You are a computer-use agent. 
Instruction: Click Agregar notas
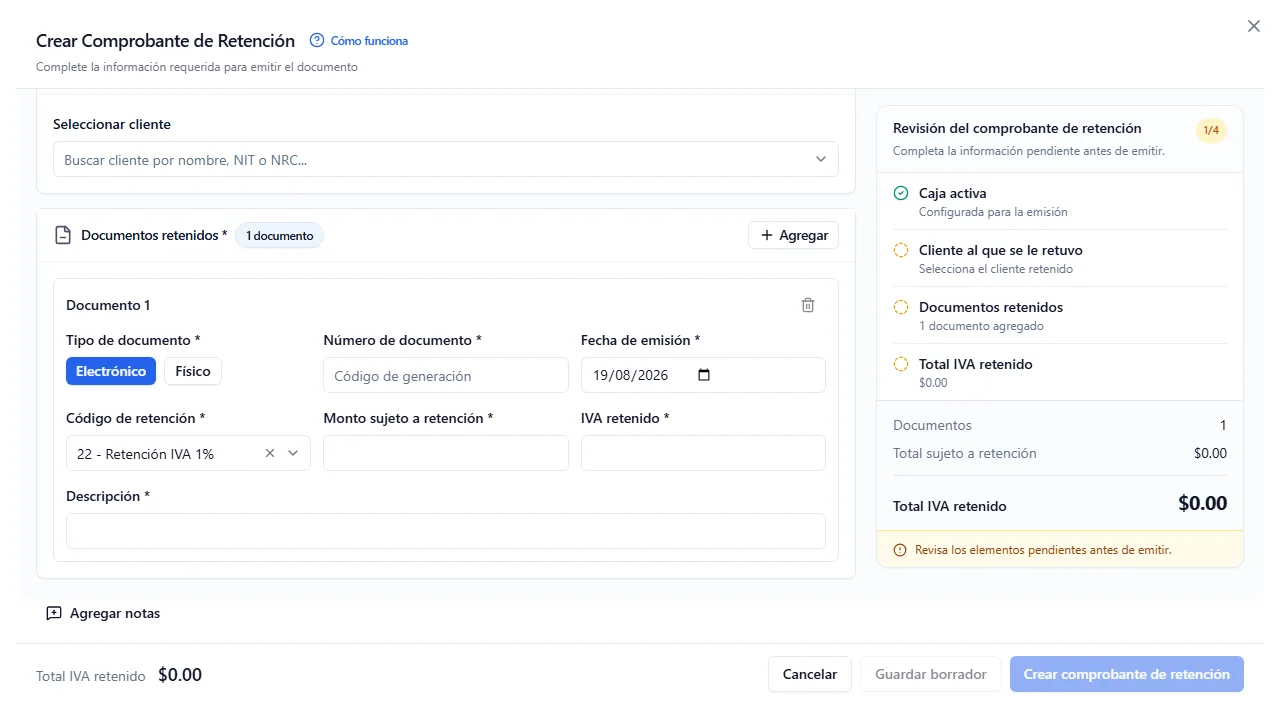point(103,613)
